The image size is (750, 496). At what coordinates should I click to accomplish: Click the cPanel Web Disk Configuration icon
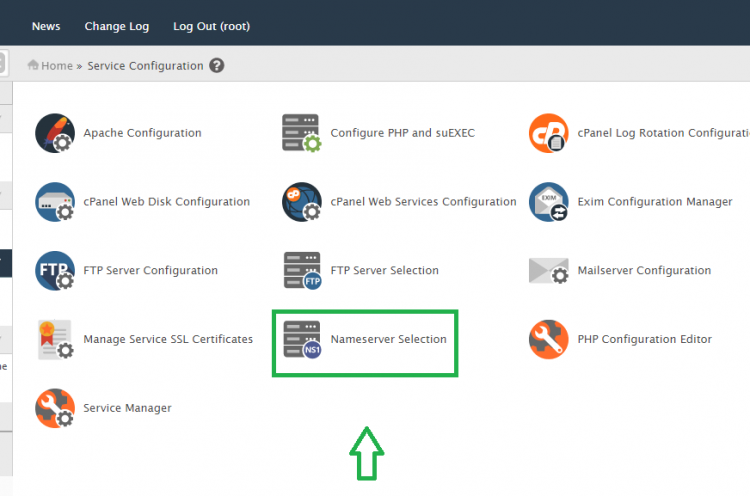(x=55, y=202)
